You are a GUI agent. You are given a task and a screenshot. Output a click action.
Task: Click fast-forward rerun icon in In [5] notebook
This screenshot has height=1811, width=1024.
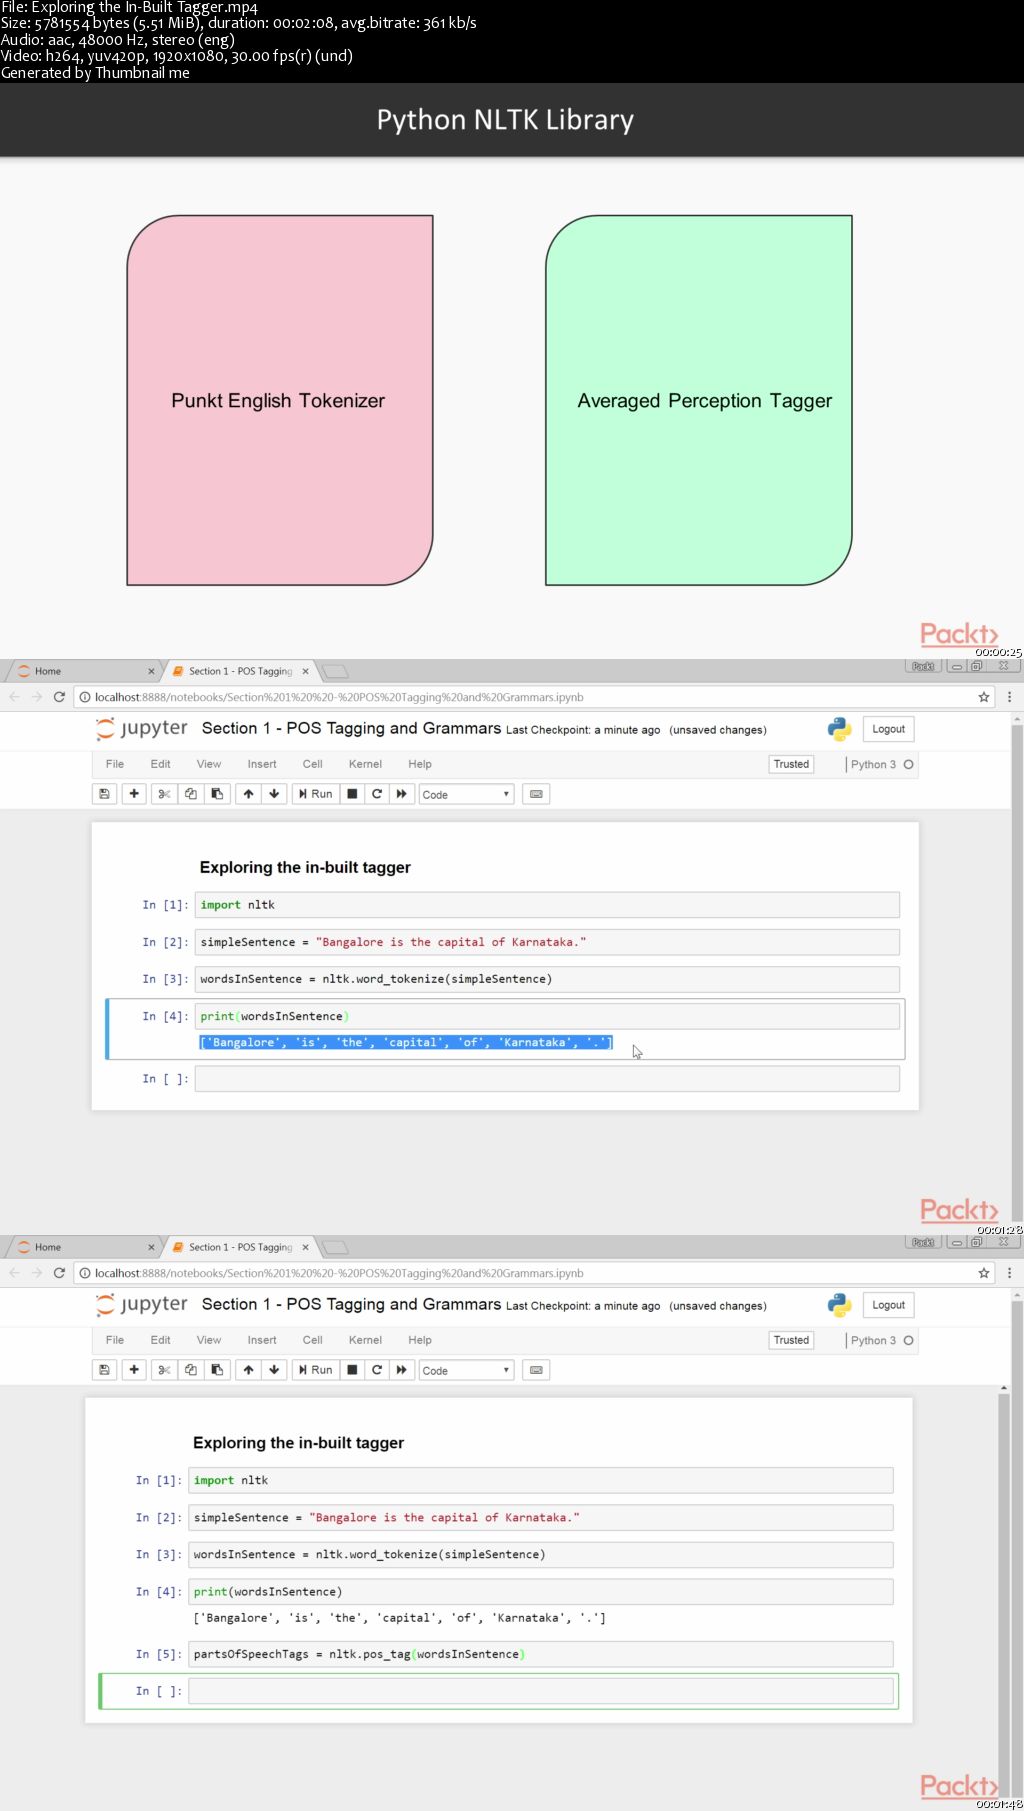[402, 1370]
